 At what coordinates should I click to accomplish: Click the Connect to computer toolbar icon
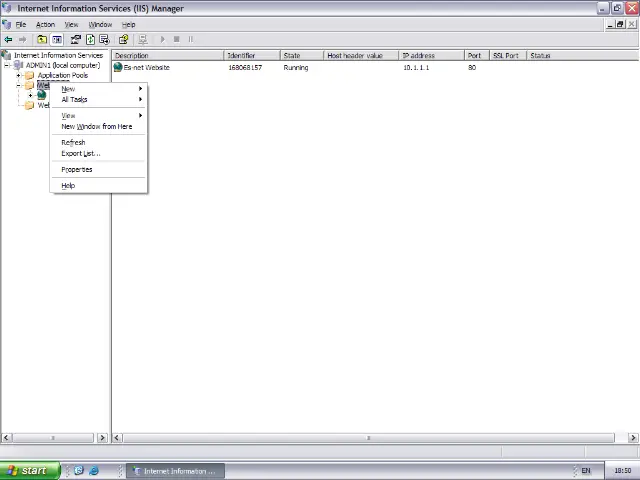tap(142, 40)
